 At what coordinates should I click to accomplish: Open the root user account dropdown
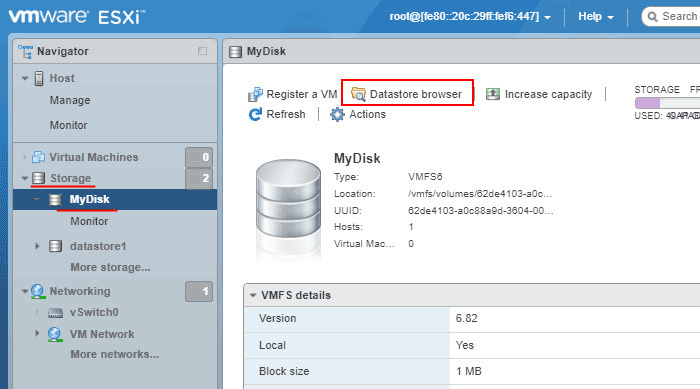[470, 17]
